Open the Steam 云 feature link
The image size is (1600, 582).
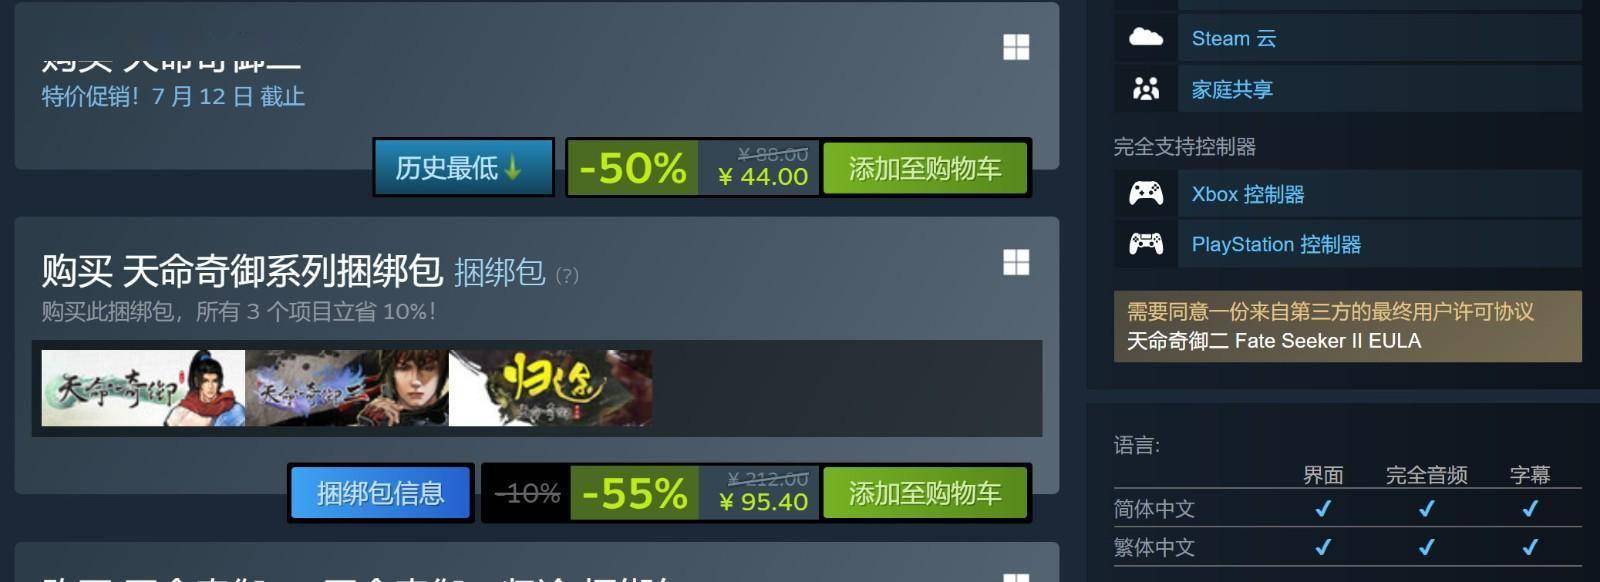pos(1233,38)
